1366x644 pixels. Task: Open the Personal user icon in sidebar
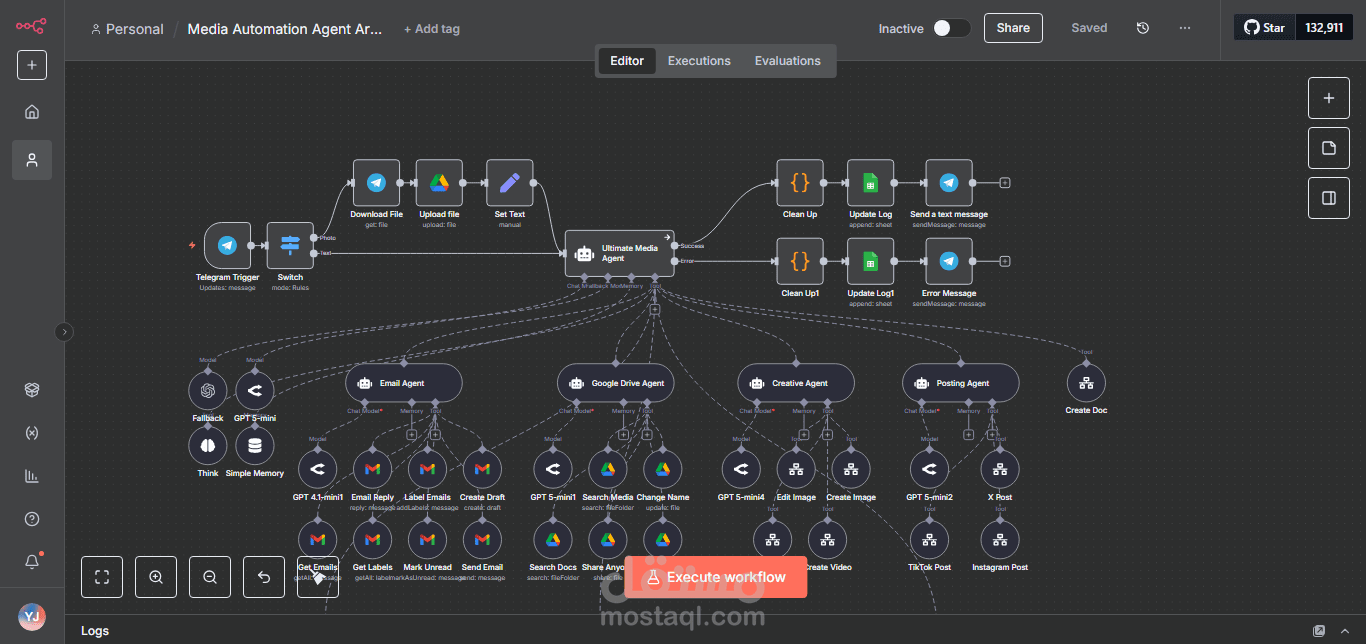coord(32,160)
